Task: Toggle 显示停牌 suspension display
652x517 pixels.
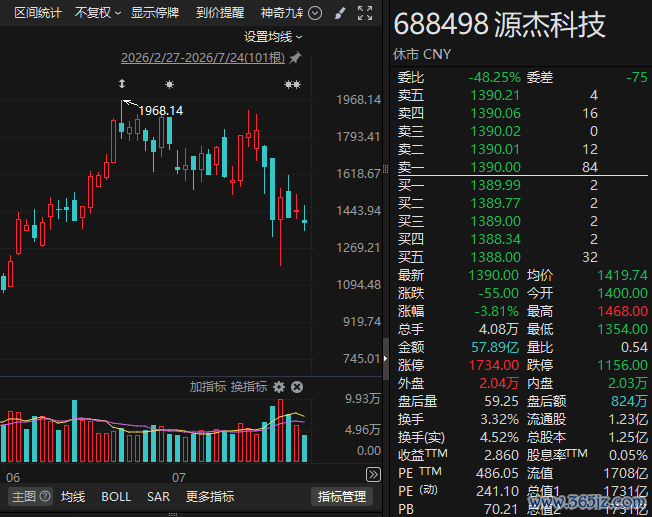Action: (x=155, y=13)
